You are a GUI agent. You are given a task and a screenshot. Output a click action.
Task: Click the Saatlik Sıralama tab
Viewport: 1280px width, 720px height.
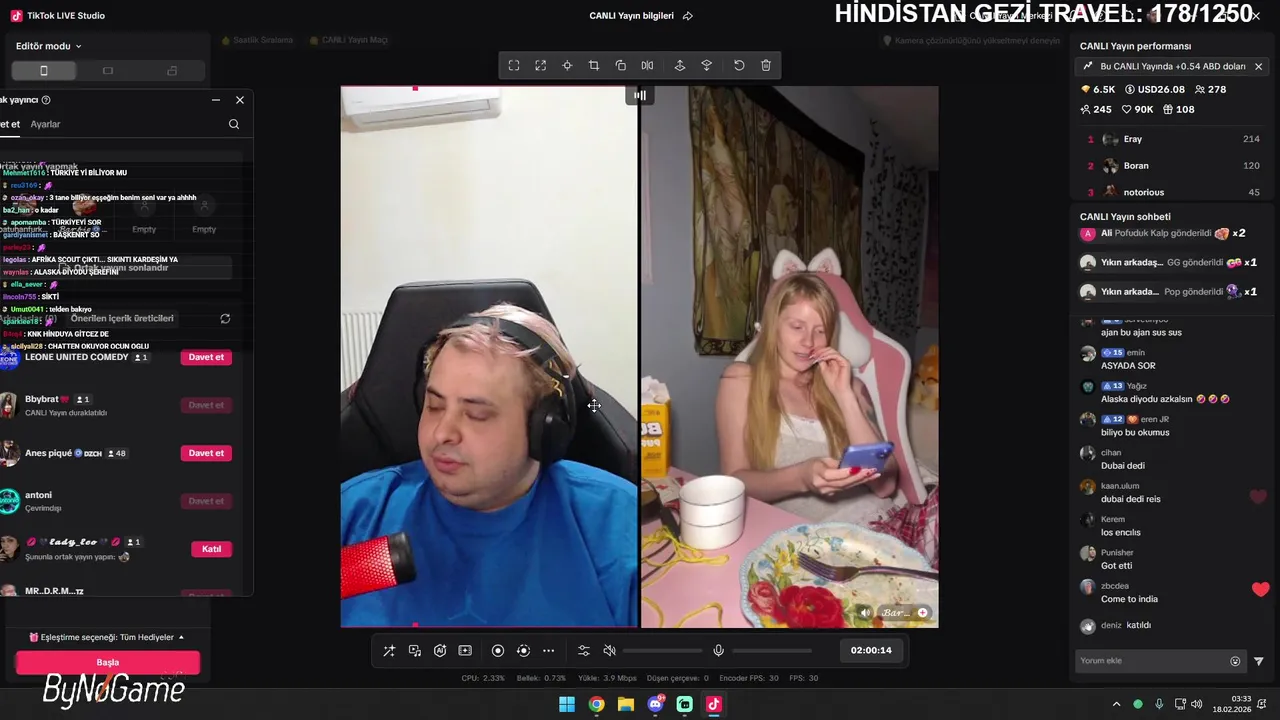tap(259, 40)
